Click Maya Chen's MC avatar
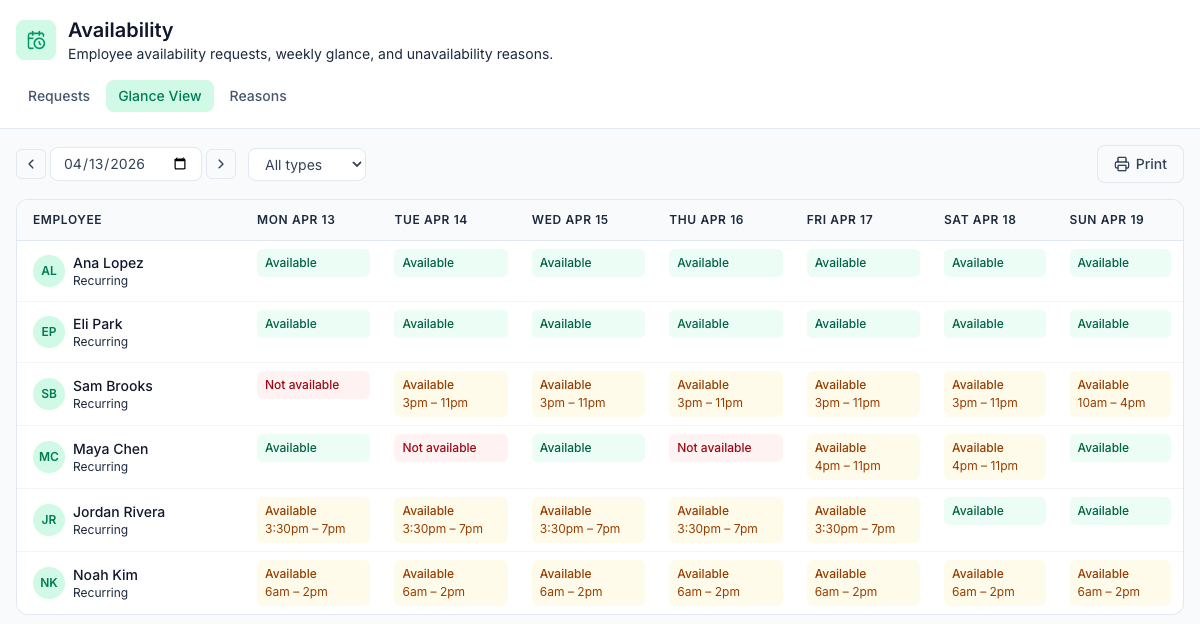 [49, 457]
